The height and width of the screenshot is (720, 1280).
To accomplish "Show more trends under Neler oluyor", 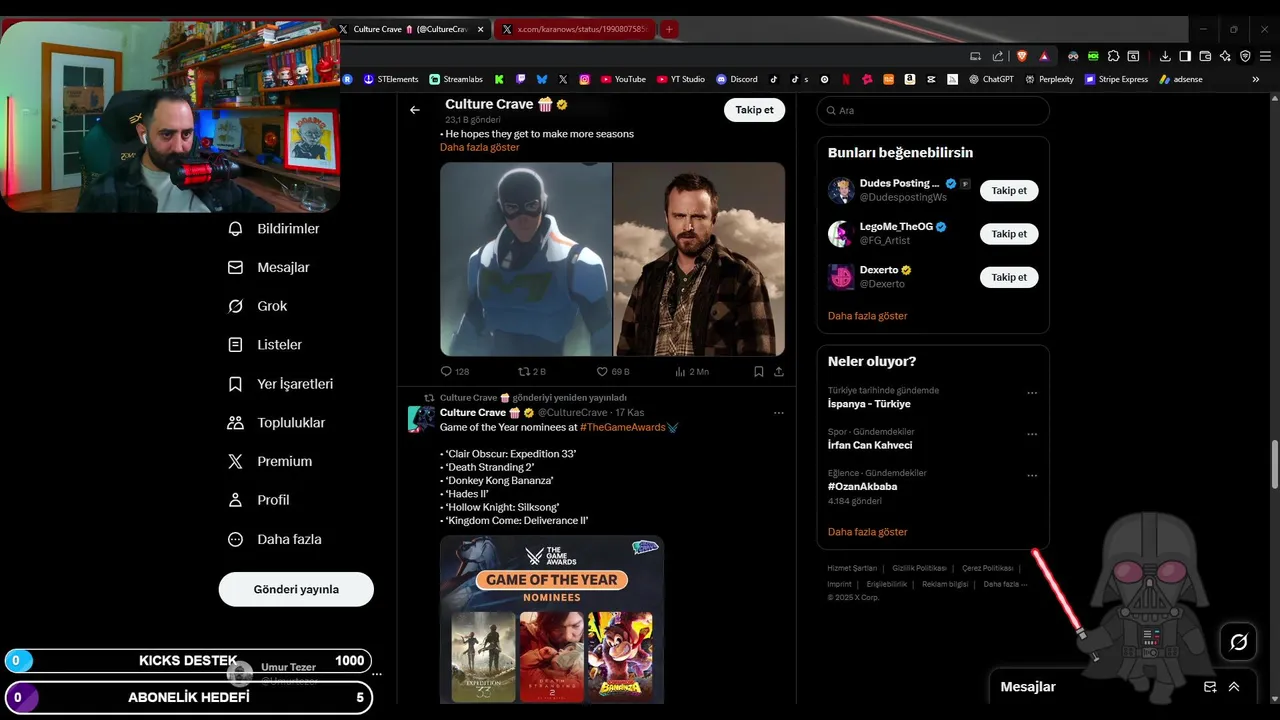I will [x=868, y=532].
